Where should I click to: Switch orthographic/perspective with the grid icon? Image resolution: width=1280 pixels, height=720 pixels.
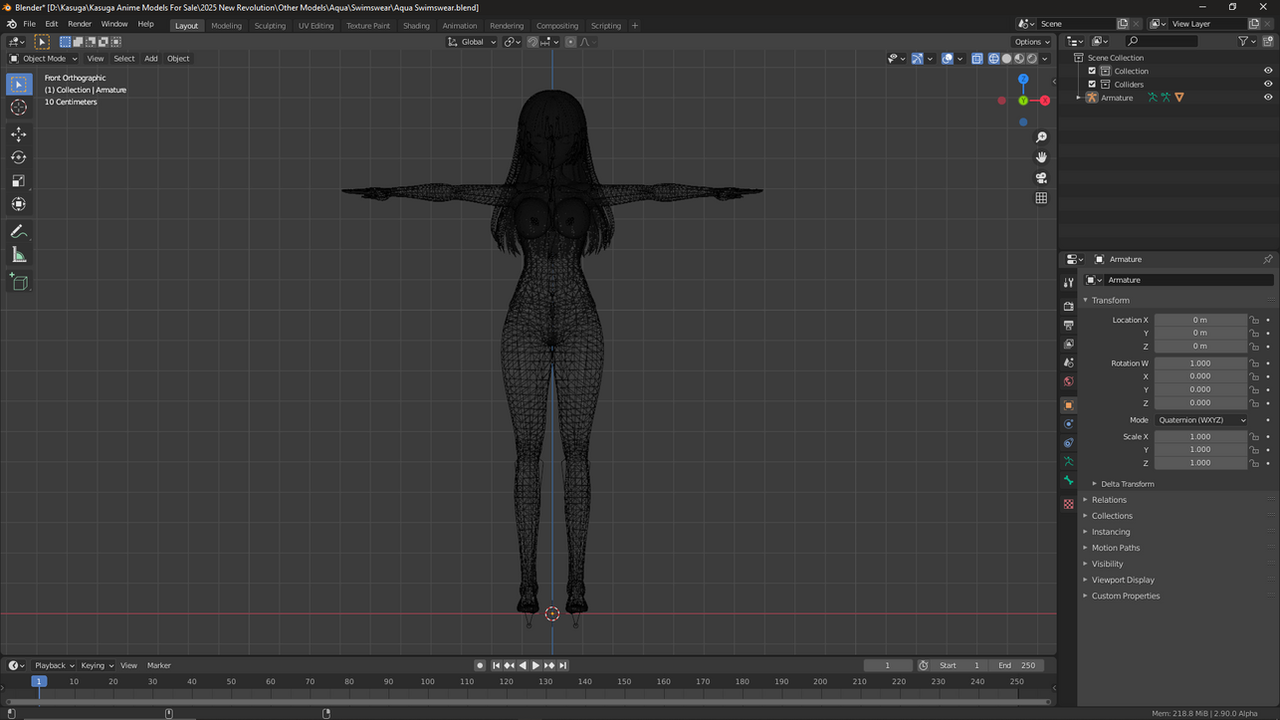(x=1041, y=198)
